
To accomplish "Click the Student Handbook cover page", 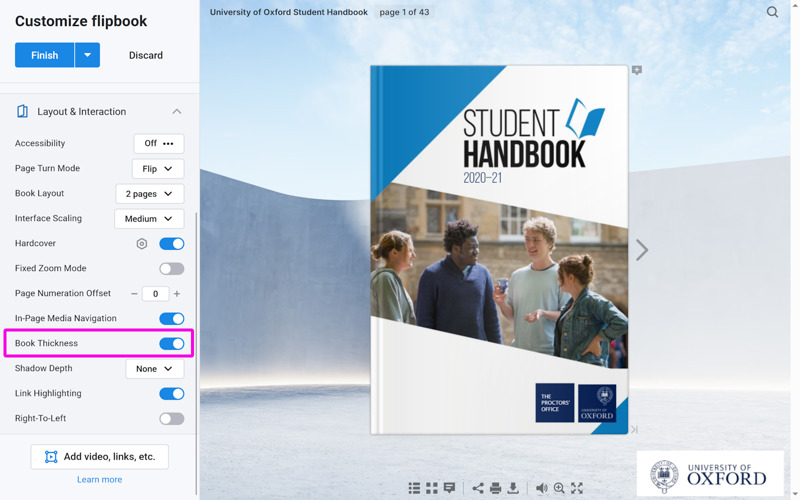I will 499,250.
